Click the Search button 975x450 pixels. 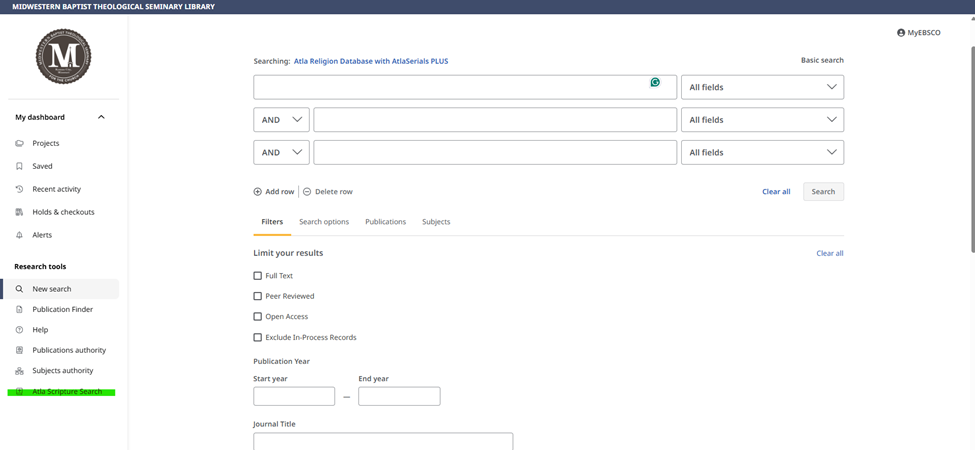pyautogui.click(x=823, y=191)
